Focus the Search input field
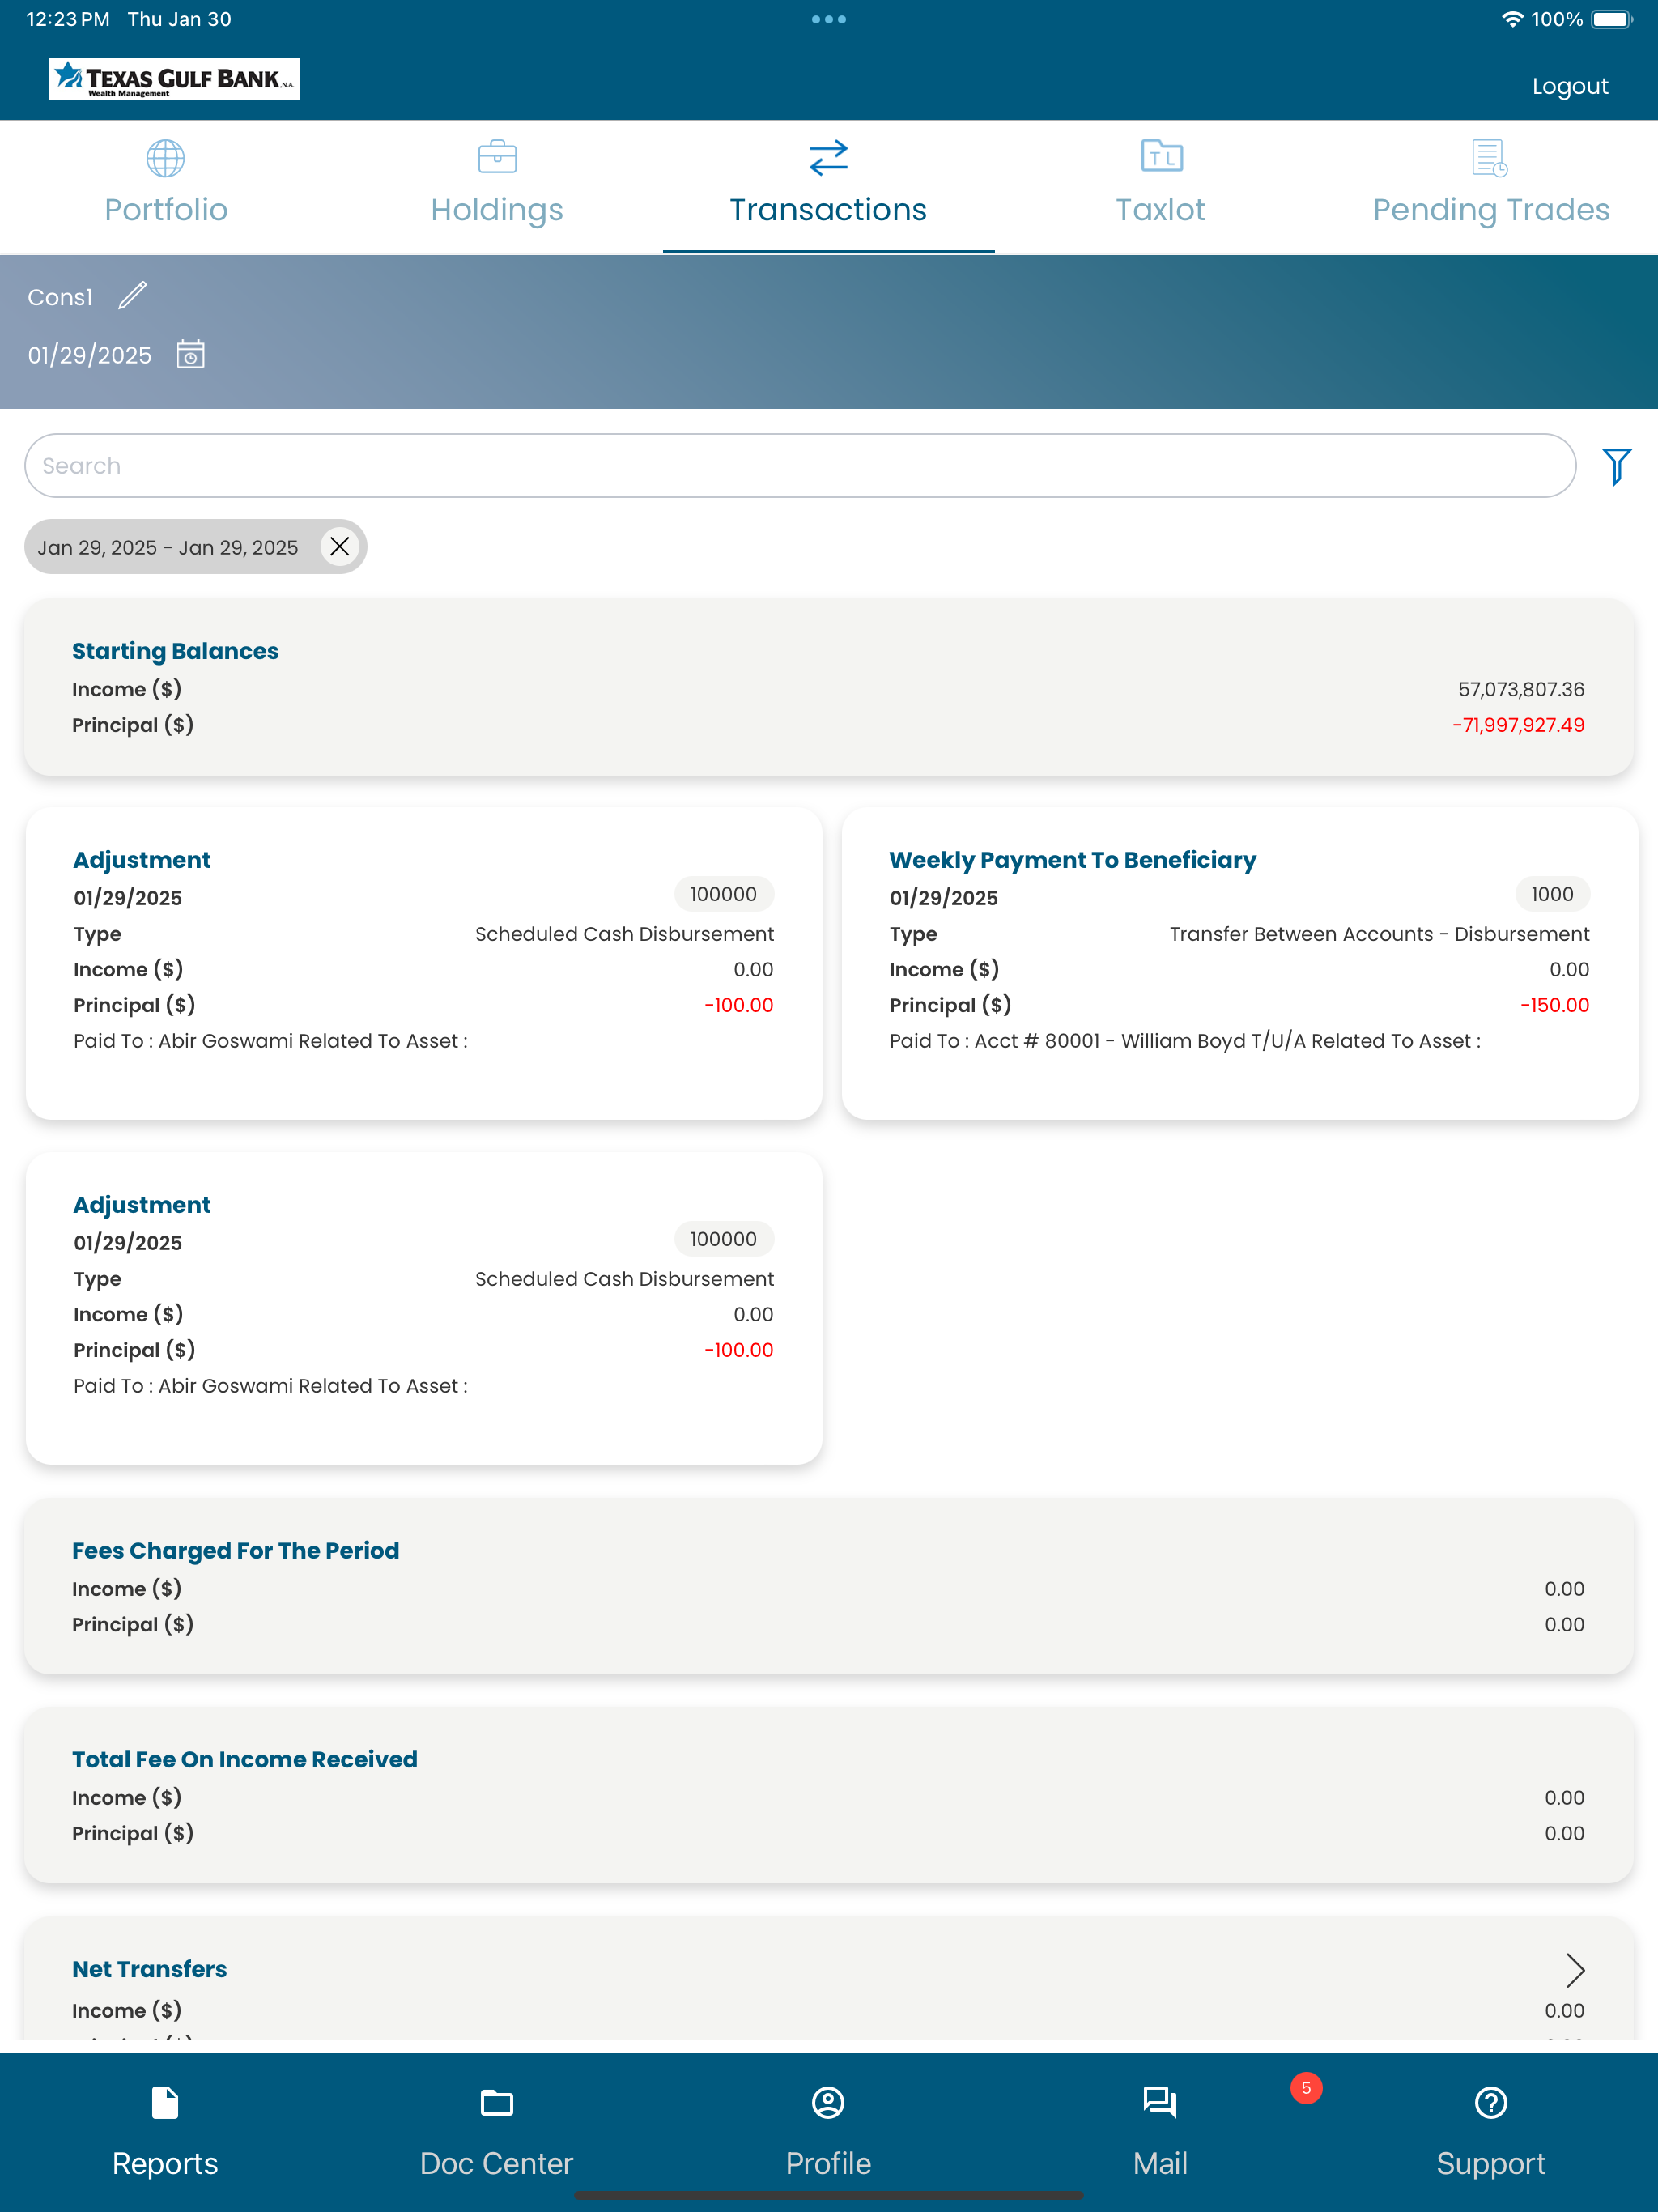Image resolution: width=1658 pixels, height=2212 pixels. (x=800, y=466)
